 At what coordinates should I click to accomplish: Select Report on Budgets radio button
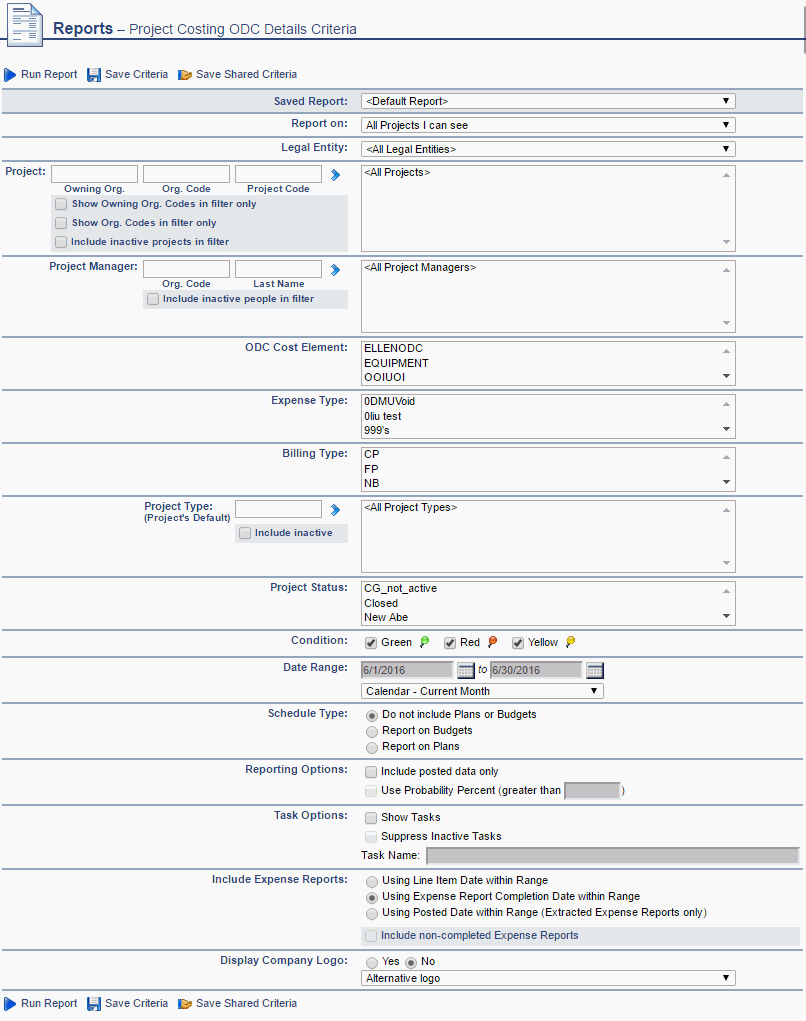pyautogui.click(x=372, y=731)
